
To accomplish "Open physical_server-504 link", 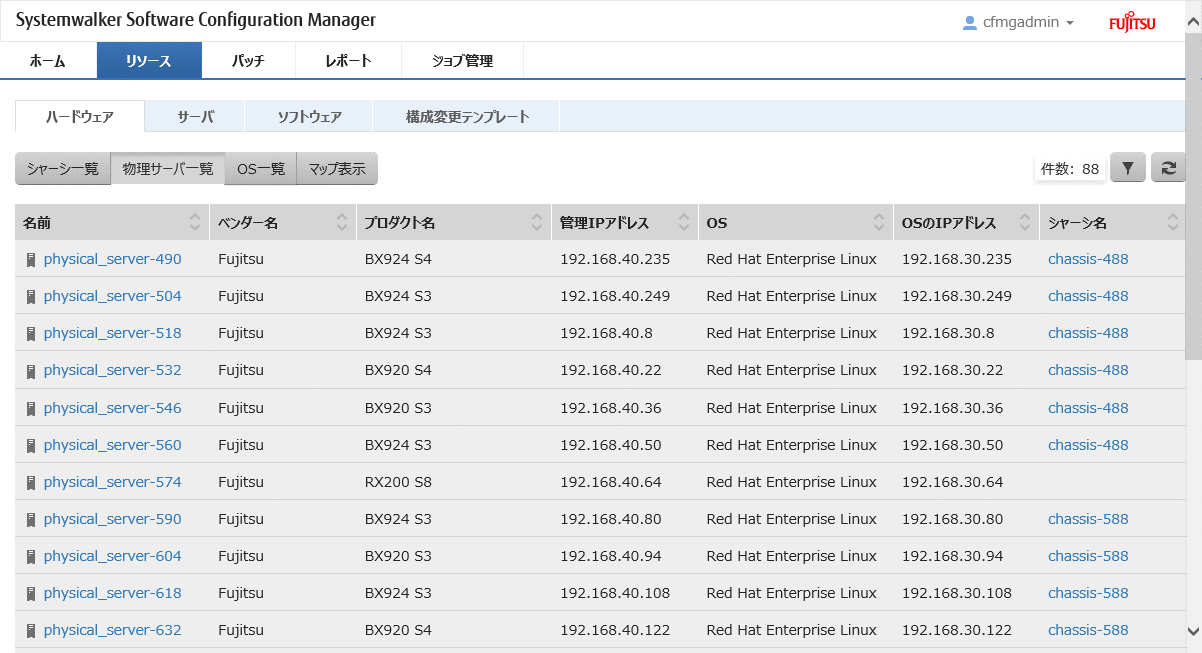I will pos(112,296).
